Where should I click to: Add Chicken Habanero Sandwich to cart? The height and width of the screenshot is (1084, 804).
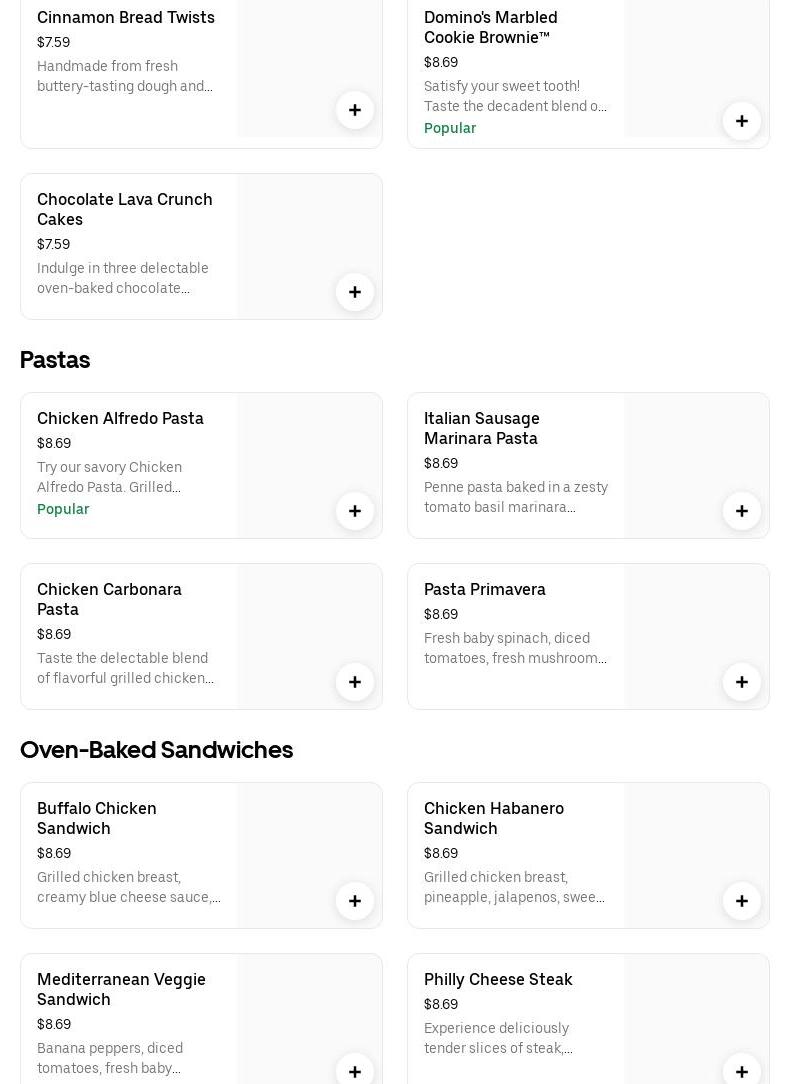[742, 901]
